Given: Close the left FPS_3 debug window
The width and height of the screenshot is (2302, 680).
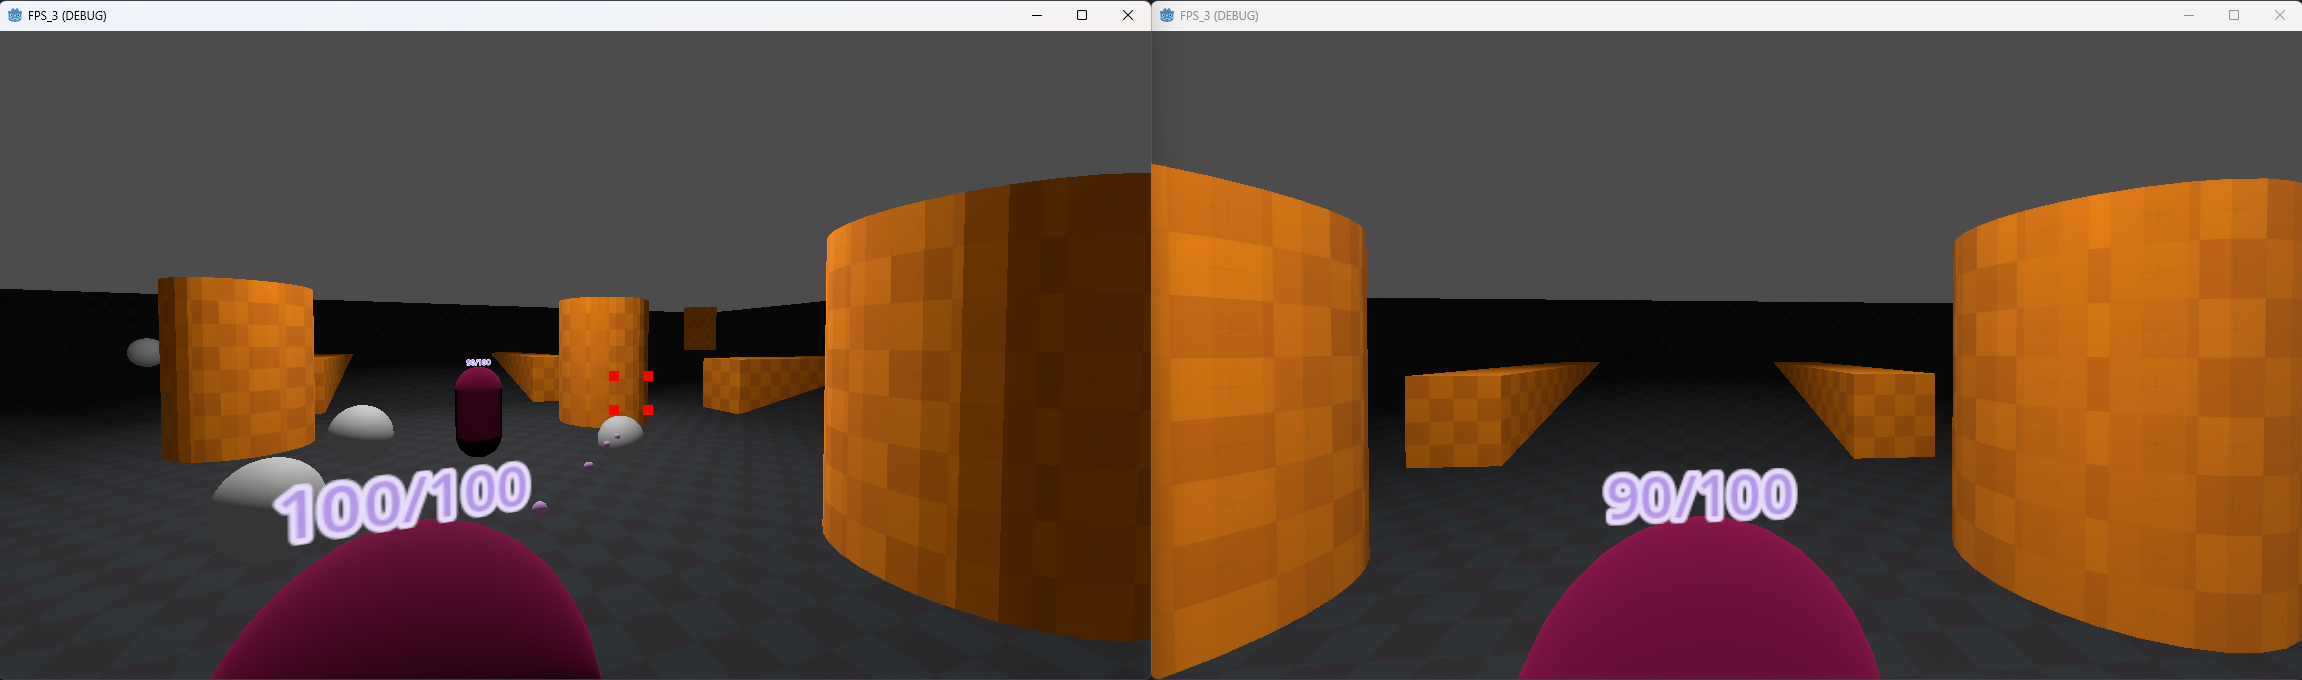Looking at the screenshot, I should coord(1128,15).
